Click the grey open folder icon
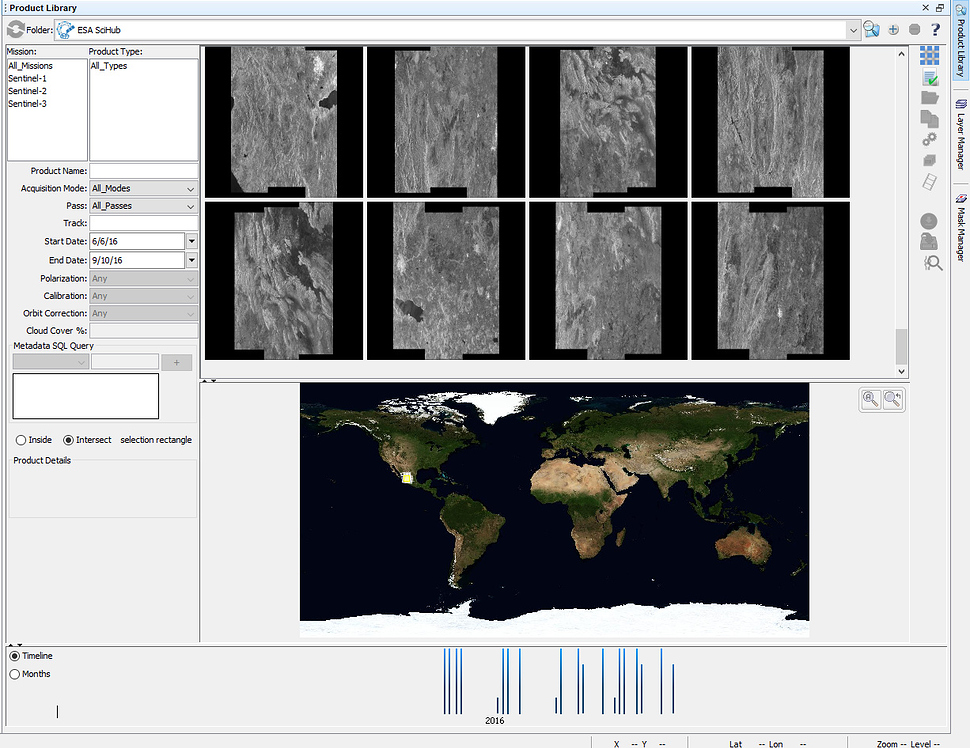The height and width of the screenshot is (748, 970). [930, 98]
